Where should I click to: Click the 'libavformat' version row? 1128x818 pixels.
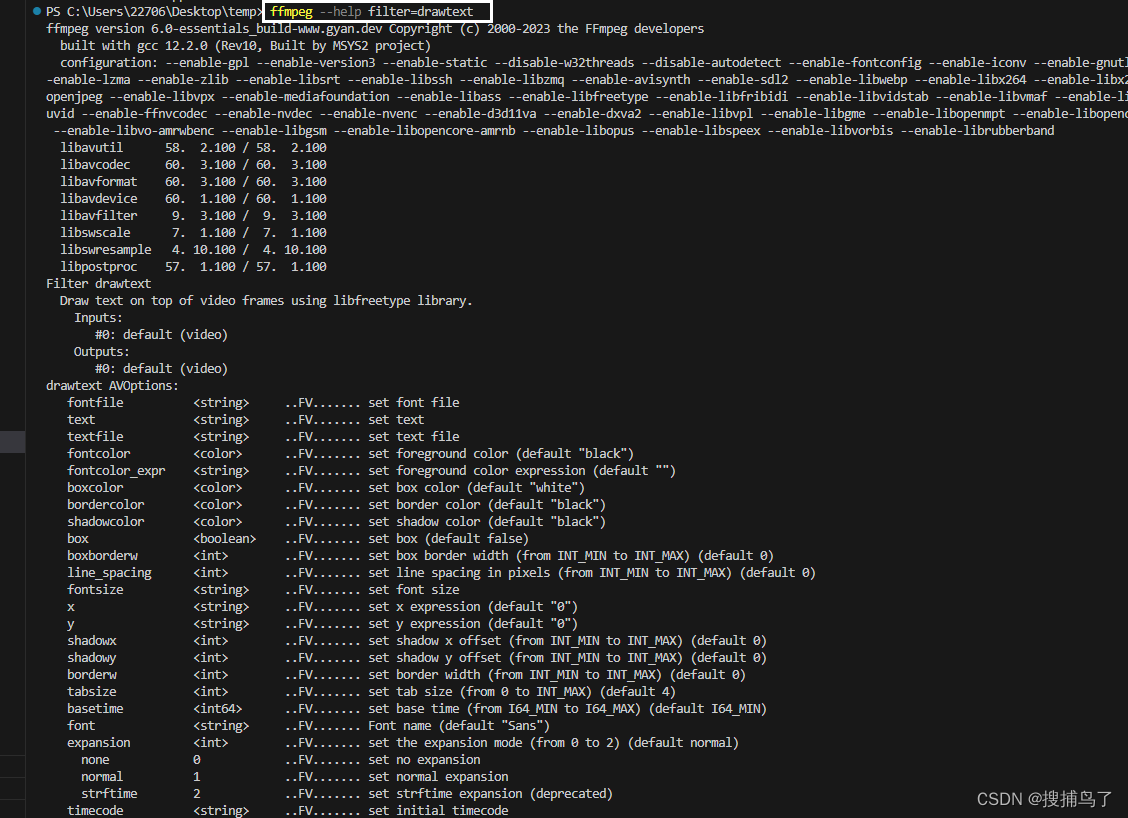coord(193,181)
